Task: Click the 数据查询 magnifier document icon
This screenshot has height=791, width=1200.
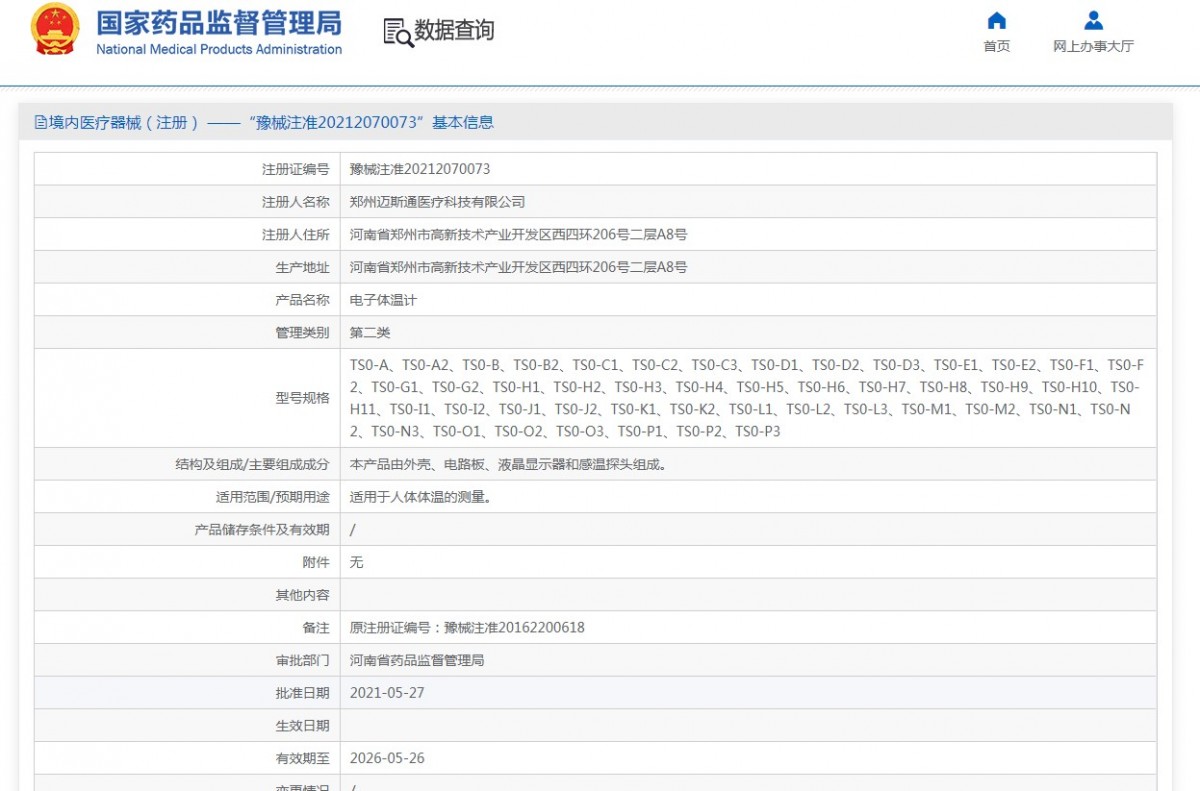Action: [398, 32]
